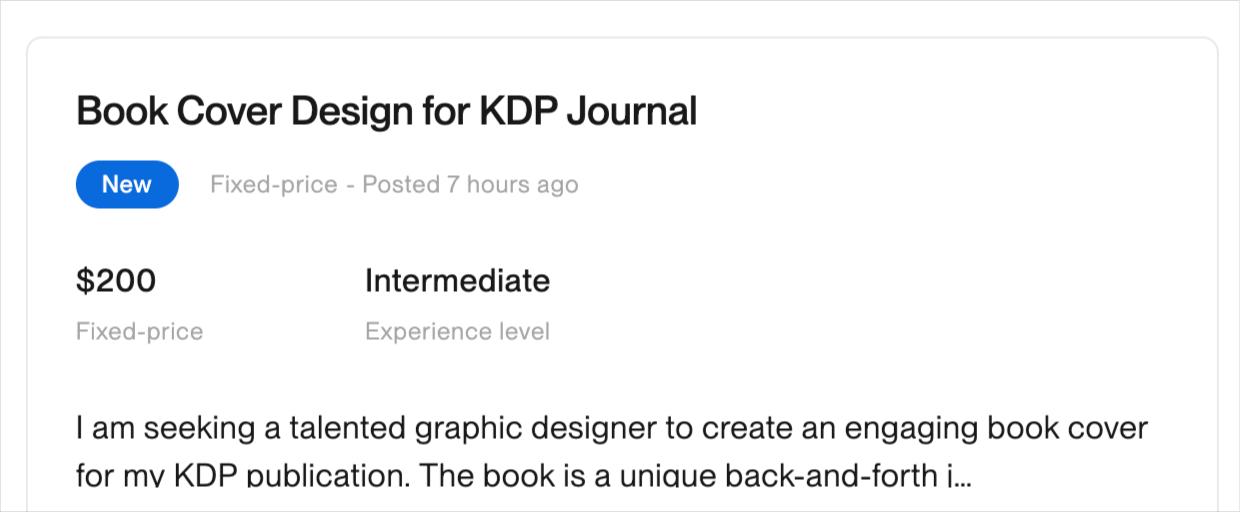Image resolution: width=1240 pixels, height=512 pixels.
Task: Expand the truncated description at the ellipsis
Action: click(x=961, y=475)
